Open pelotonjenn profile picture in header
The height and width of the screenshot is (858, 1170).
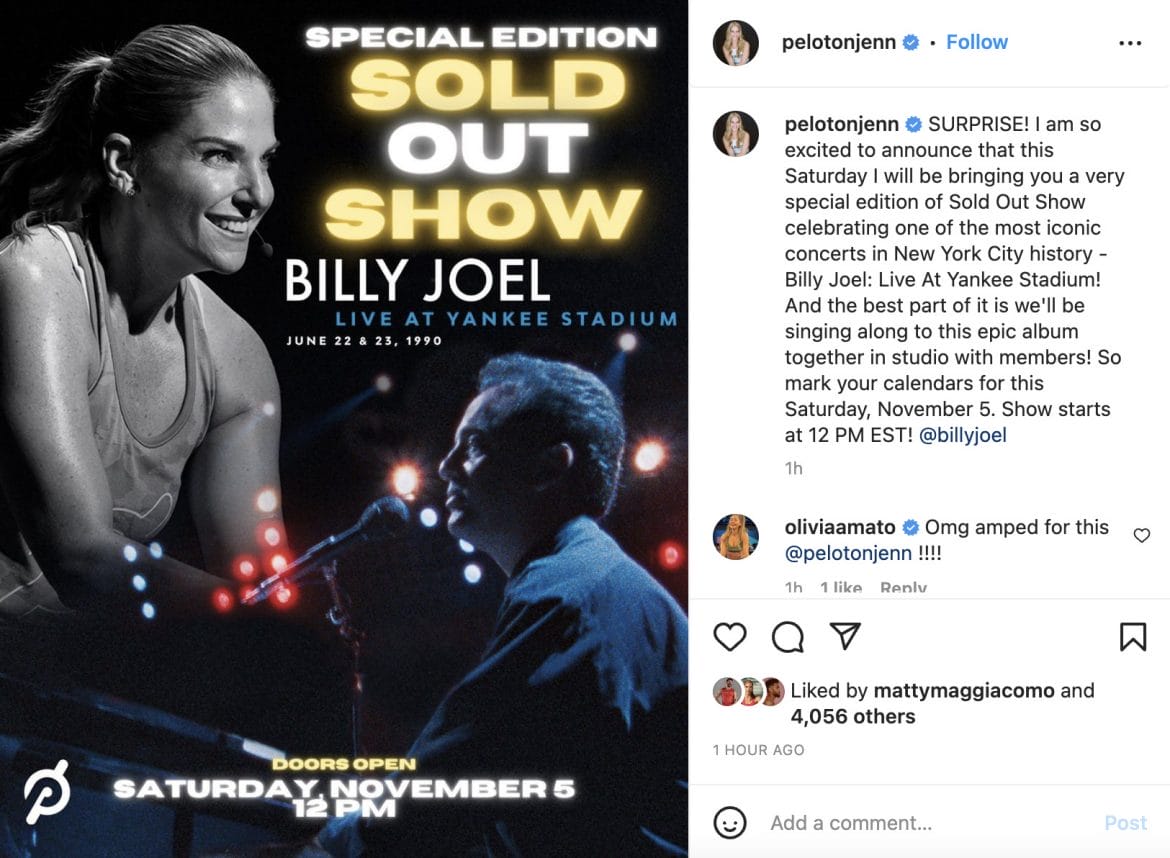coord(736,43)
